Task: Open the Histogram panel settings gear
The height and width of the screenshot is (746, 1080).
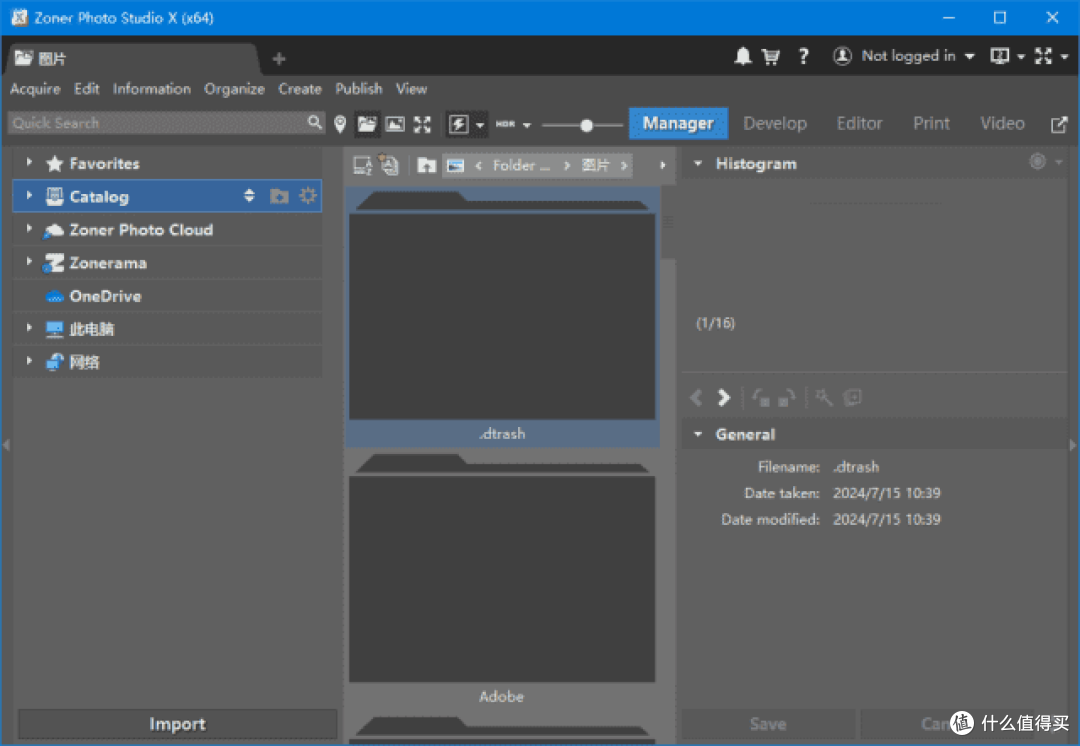Action: click(x=1037, y=162)
